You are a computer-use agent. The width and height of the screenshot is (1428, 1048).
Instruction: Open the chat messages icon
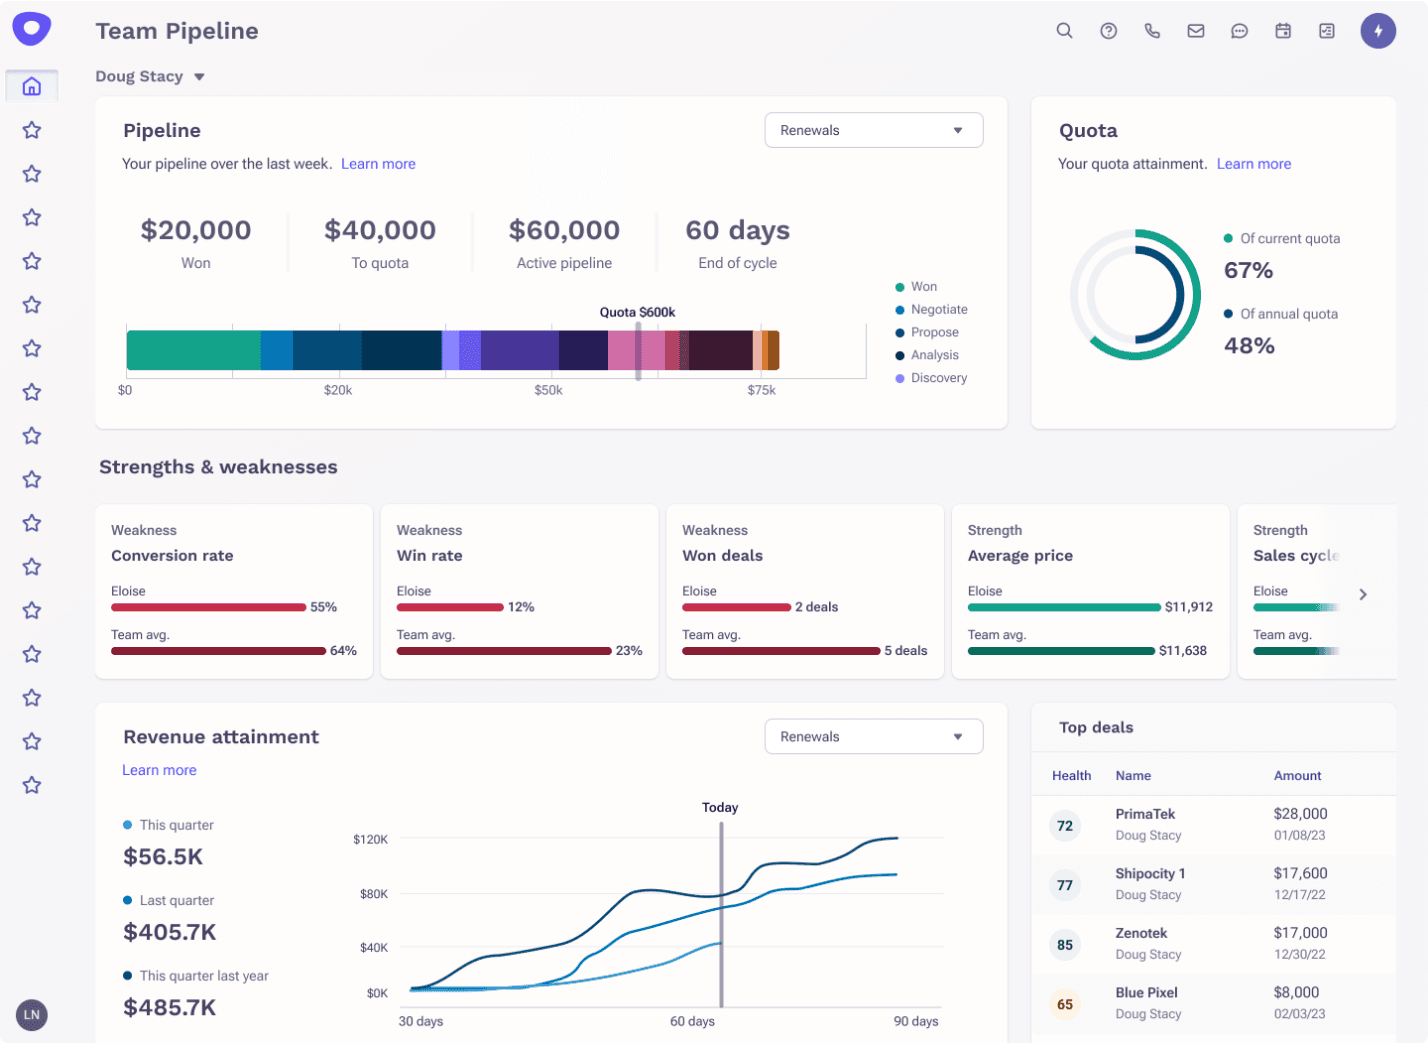click(1239, 31)
